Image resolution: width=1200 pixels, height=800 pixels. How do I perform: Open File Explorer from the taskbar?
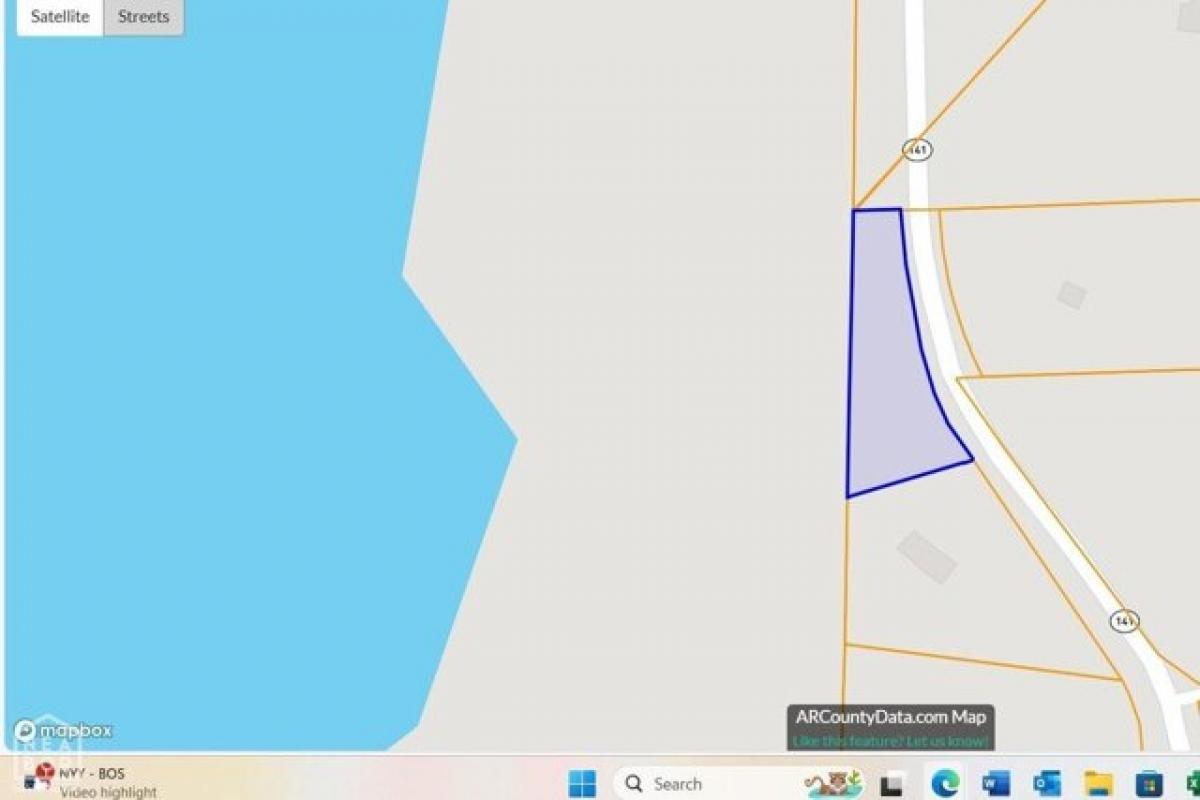1097,784
